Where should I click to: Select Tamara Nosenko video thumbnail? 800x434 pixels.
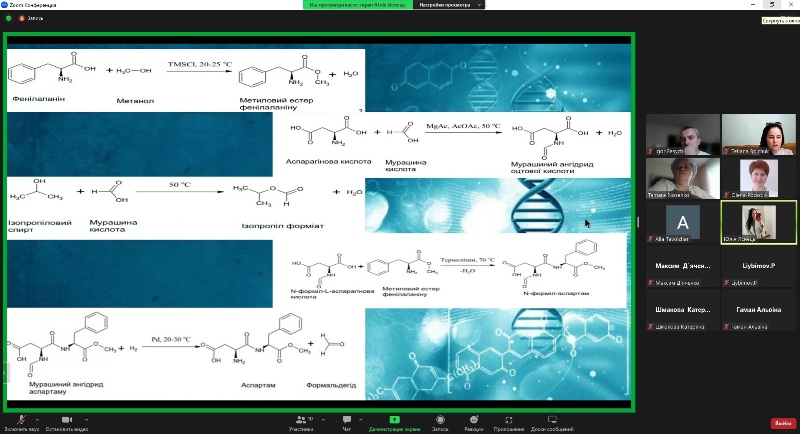(x=683, y=178)
